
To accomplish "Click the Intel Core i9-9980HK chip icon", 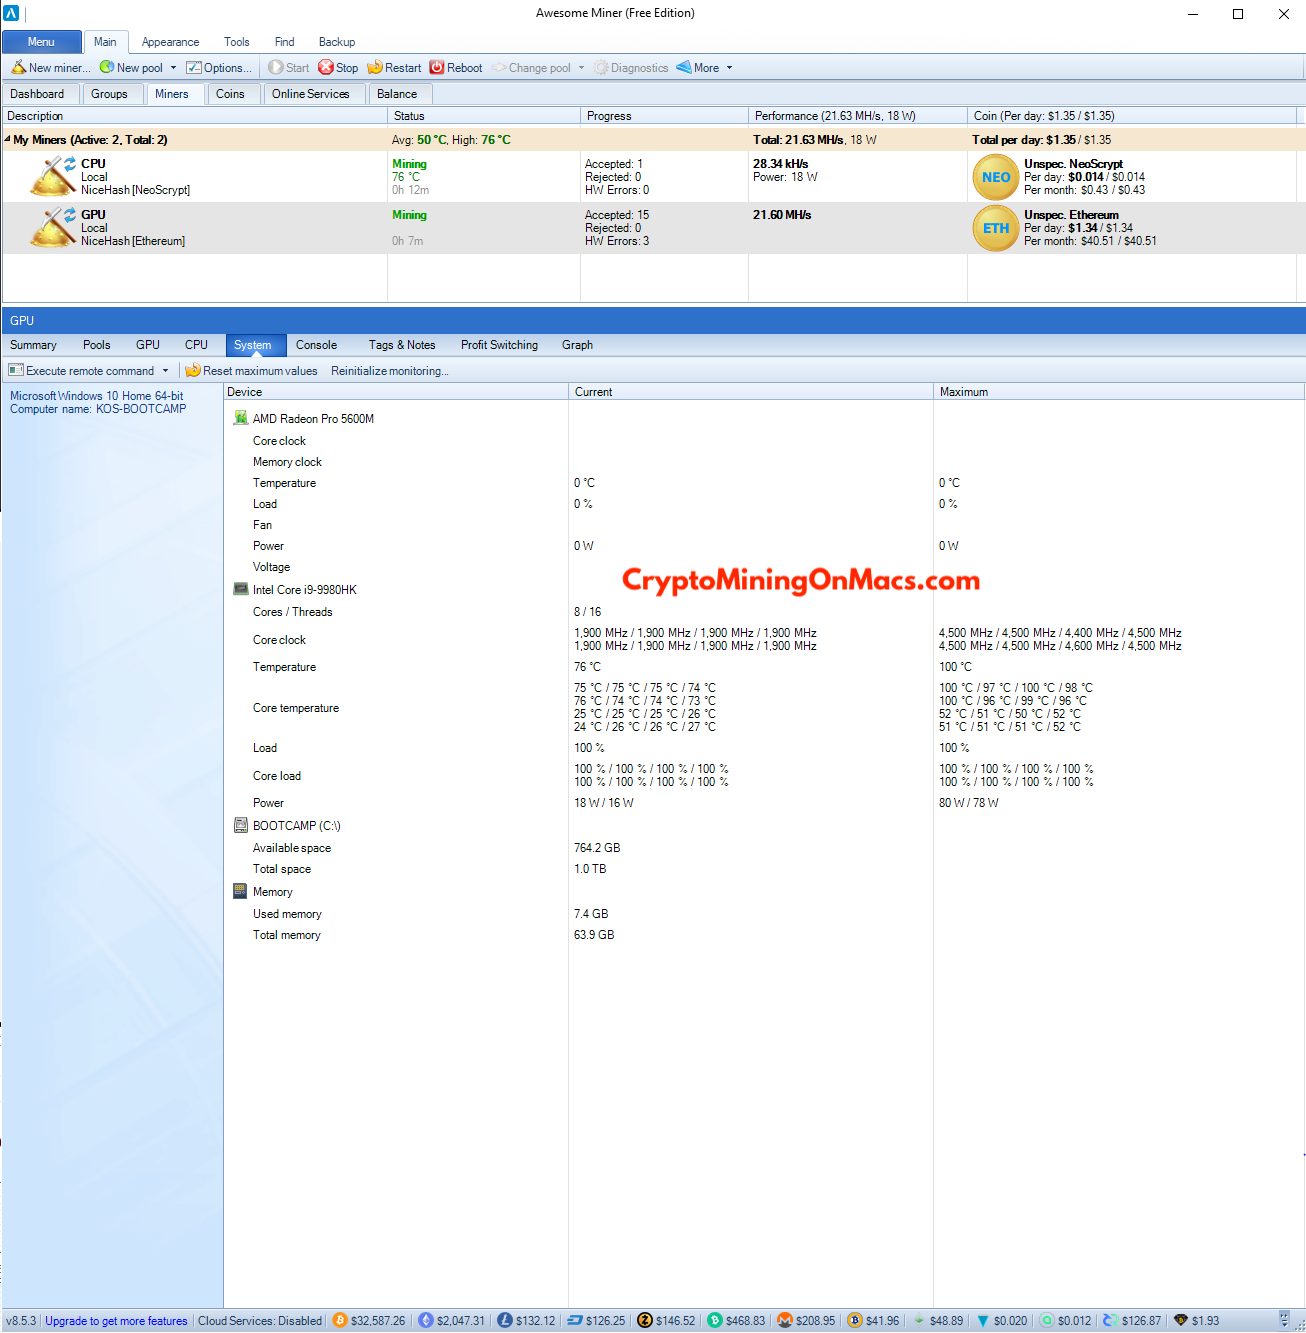I will click(240, 589).
